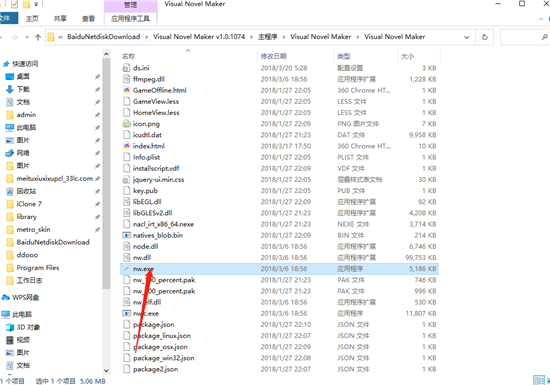Select GameView.less file name
The width and height of the screenshot is (550, 385).
pyautogui.click(x=156, y=101)
